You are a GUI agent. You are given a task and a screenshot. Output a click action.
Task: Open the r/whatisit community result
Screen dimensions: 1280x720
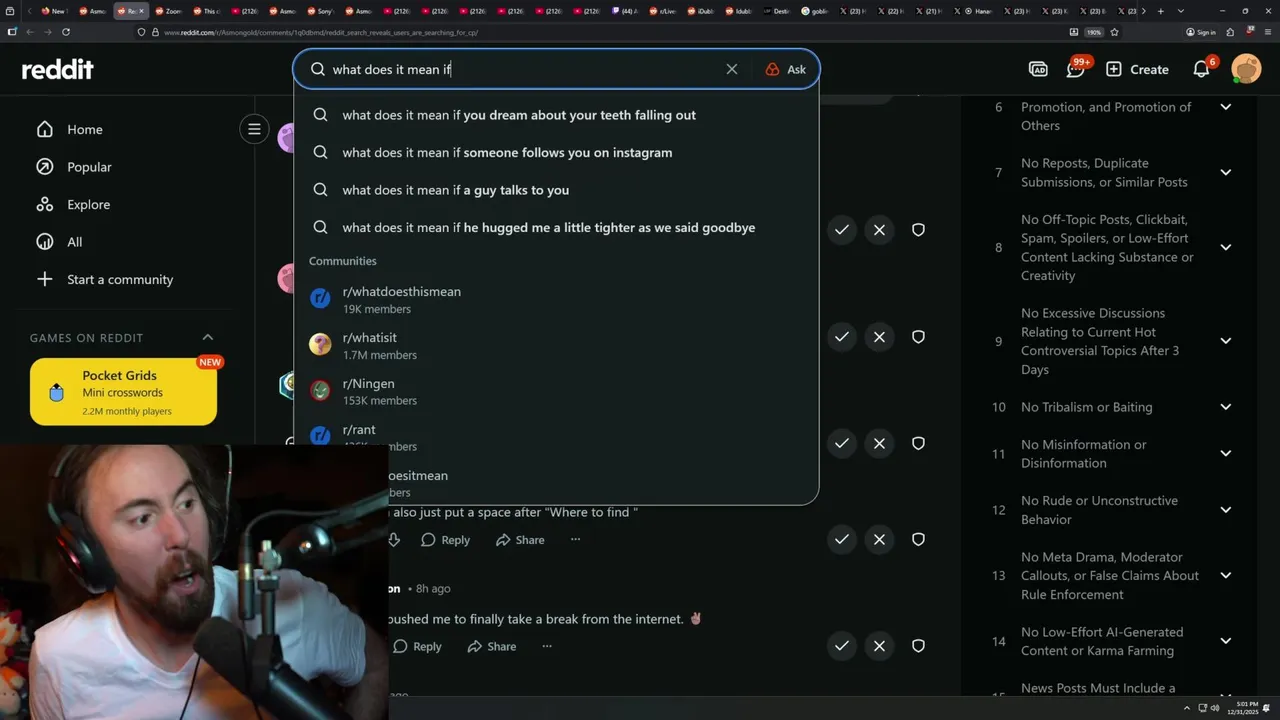point(556,345)
